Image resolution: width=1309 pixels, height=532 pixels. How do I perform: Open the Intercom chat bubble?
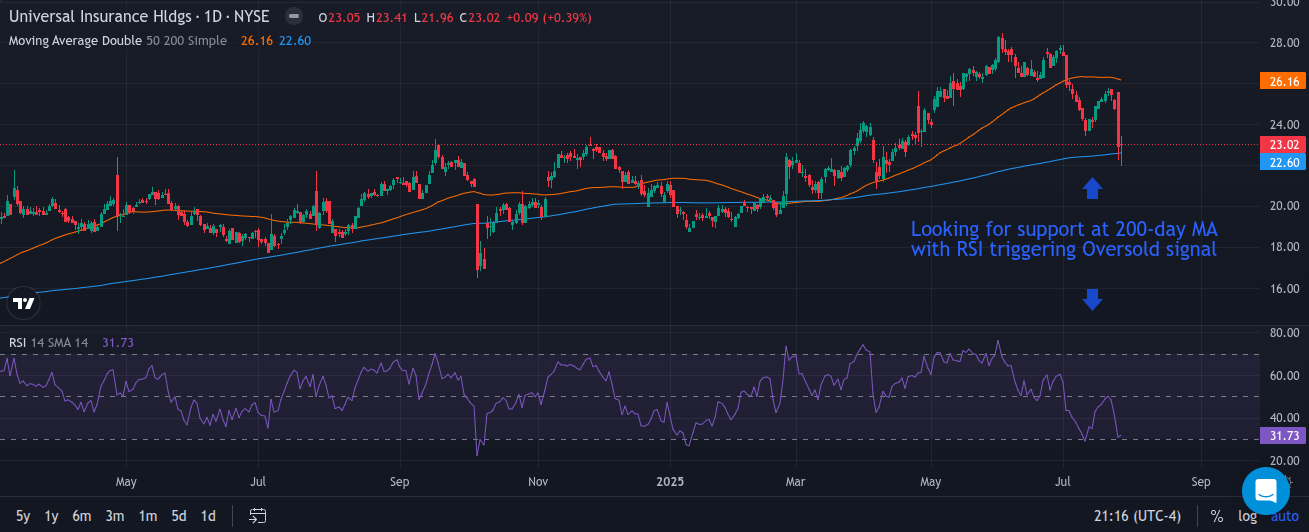click(1266, 490)
